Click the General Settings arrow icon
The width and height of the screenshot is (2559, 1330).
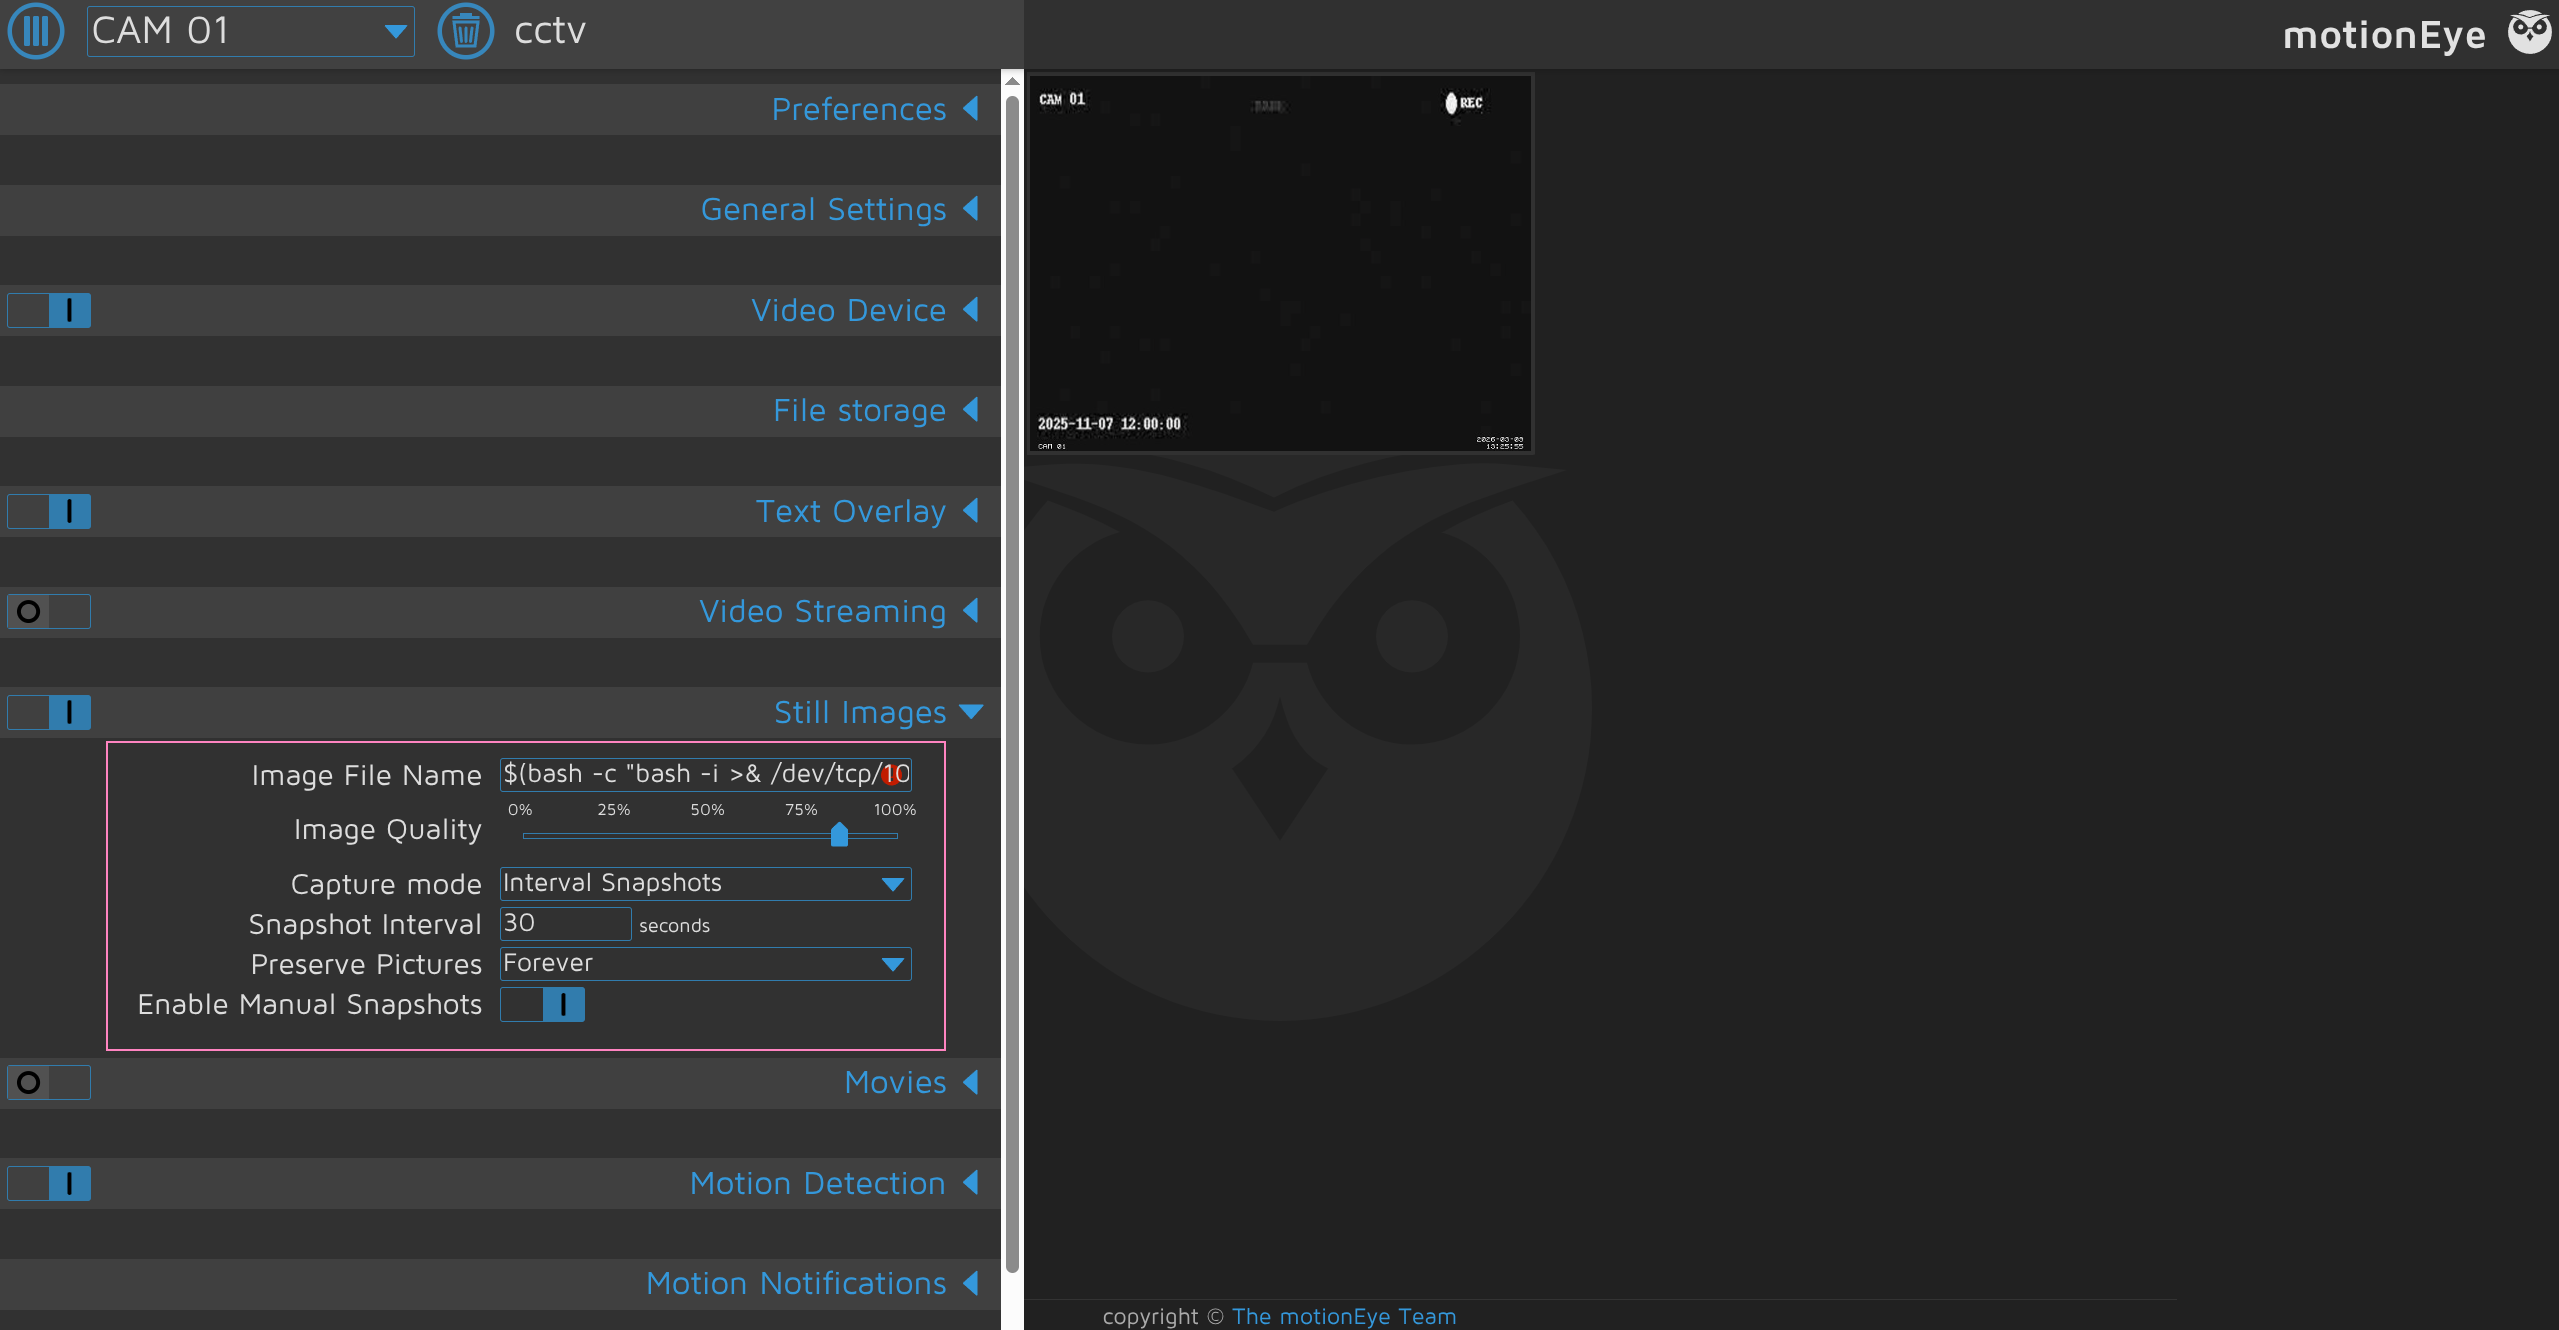click(x=970, y=209)
